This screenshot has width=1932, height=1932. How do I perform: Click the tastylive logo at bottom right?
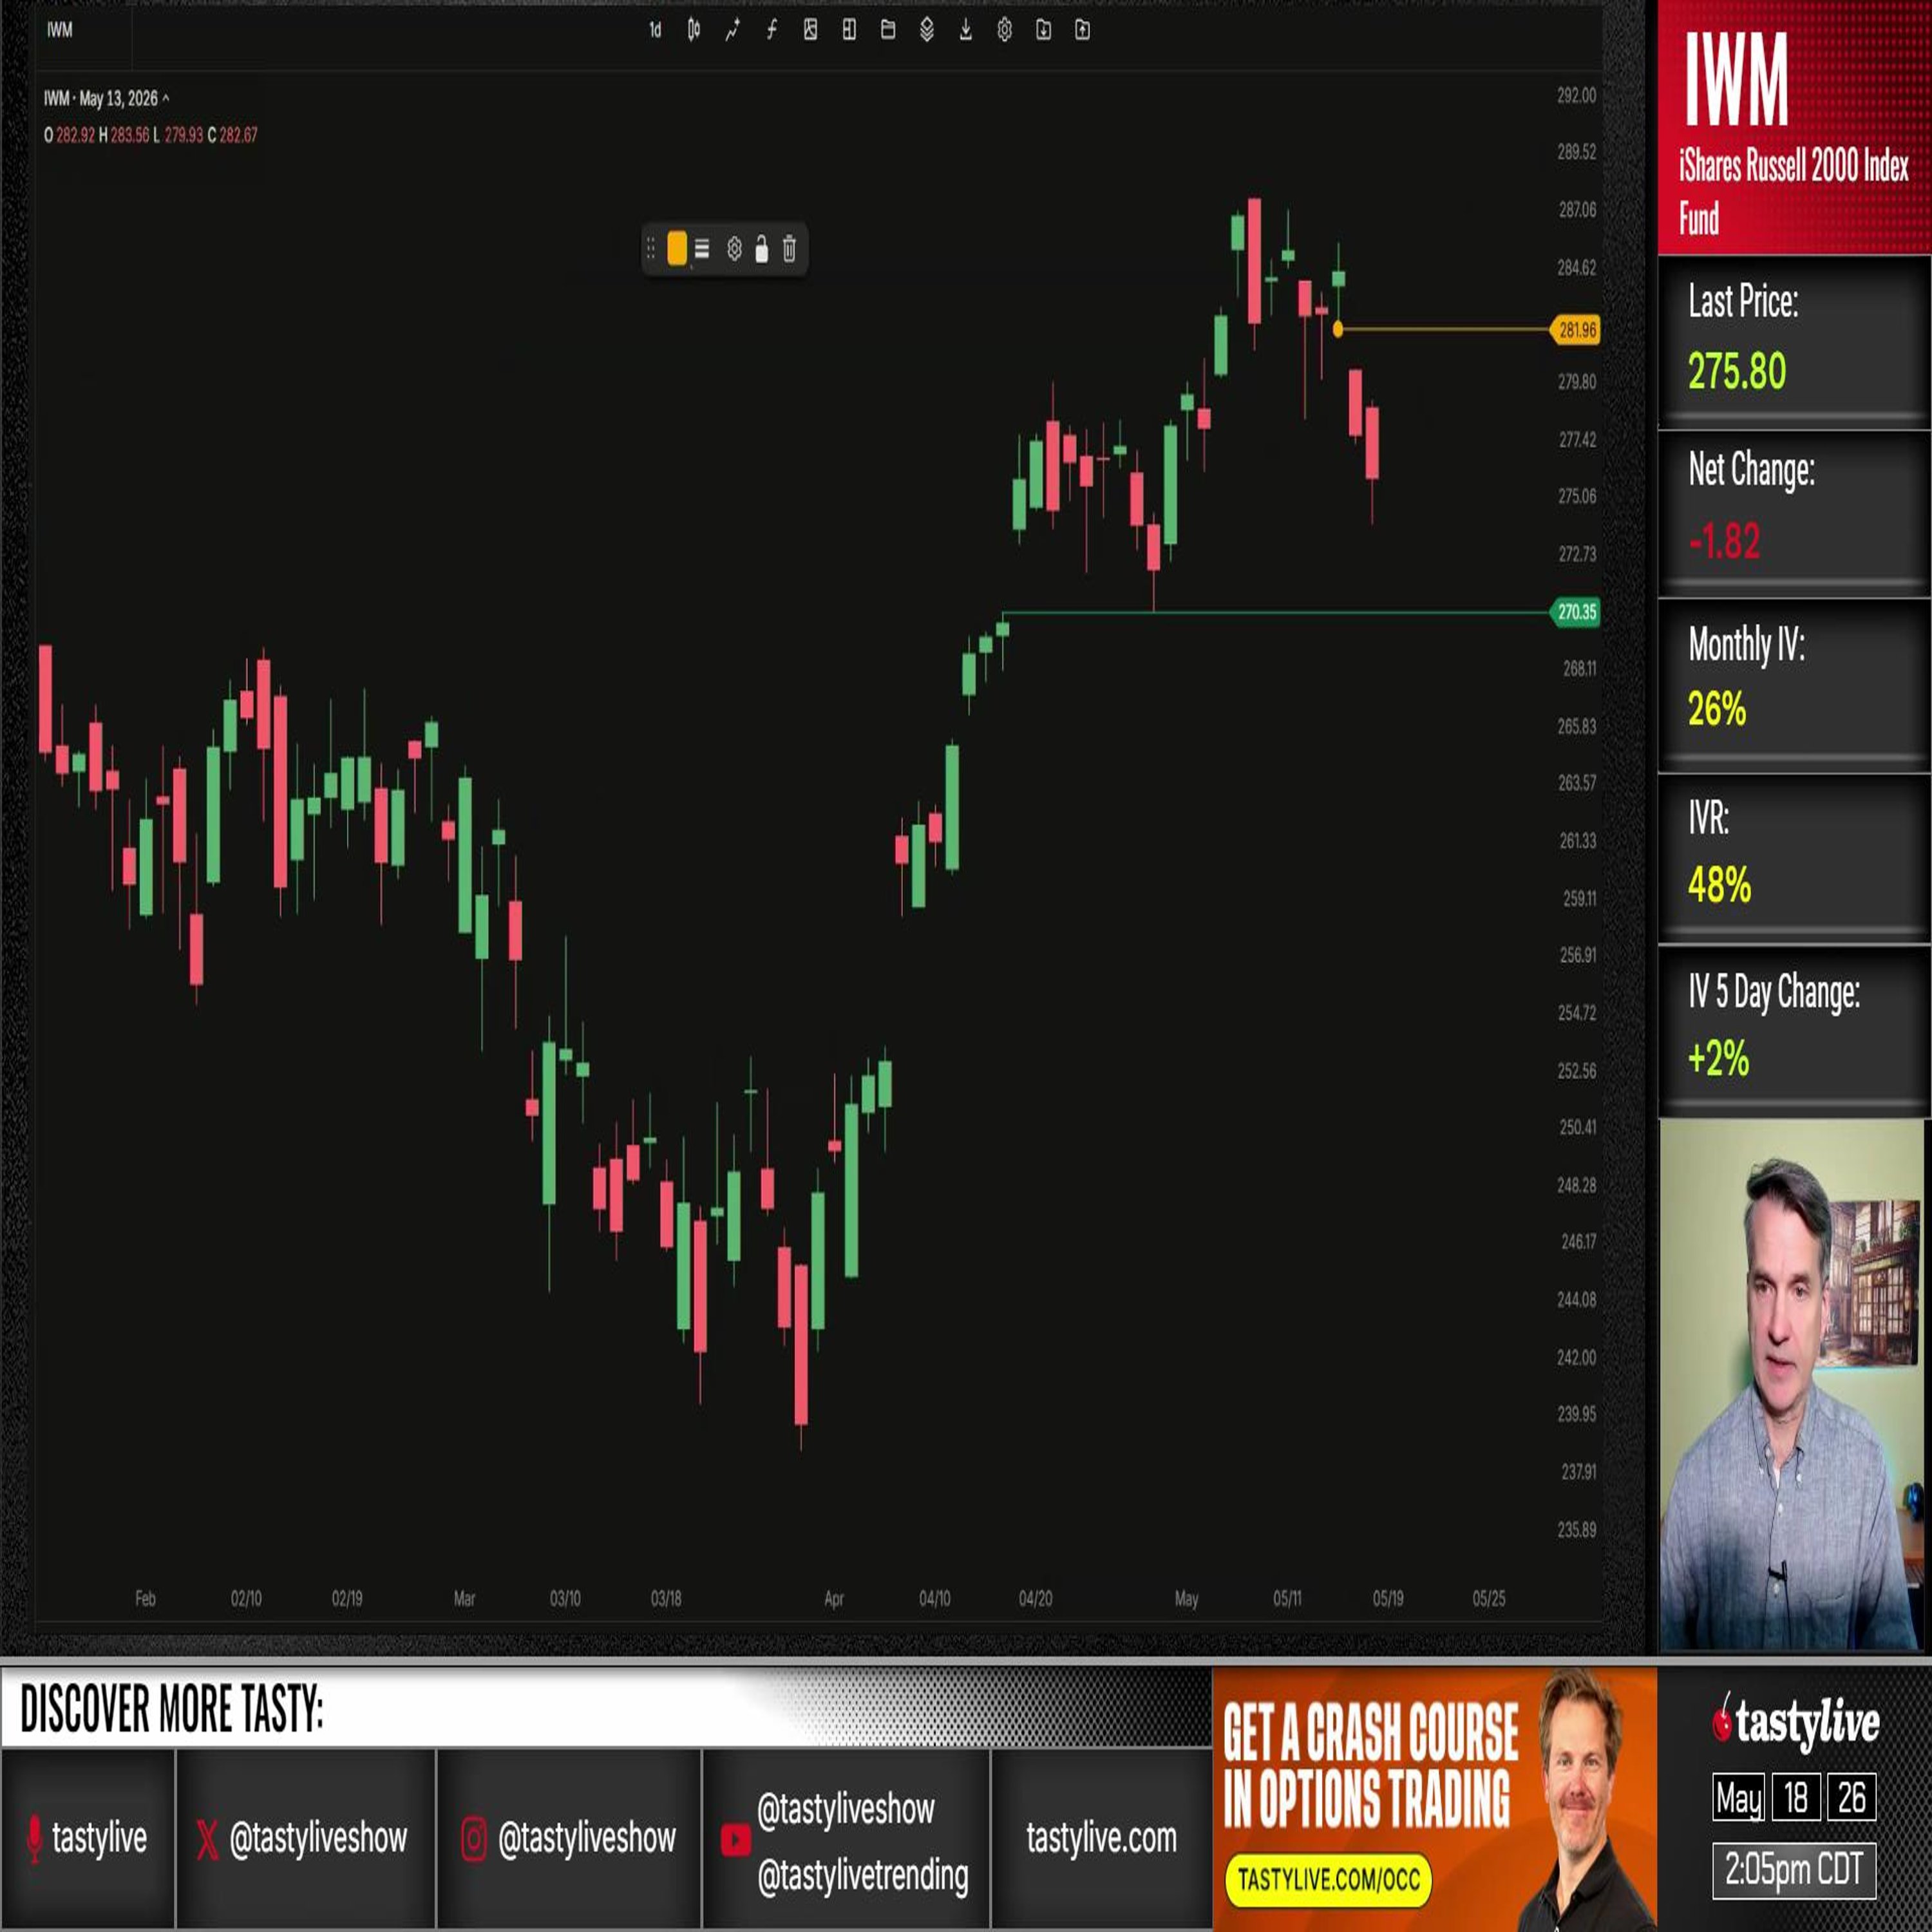(1796, 1722)
